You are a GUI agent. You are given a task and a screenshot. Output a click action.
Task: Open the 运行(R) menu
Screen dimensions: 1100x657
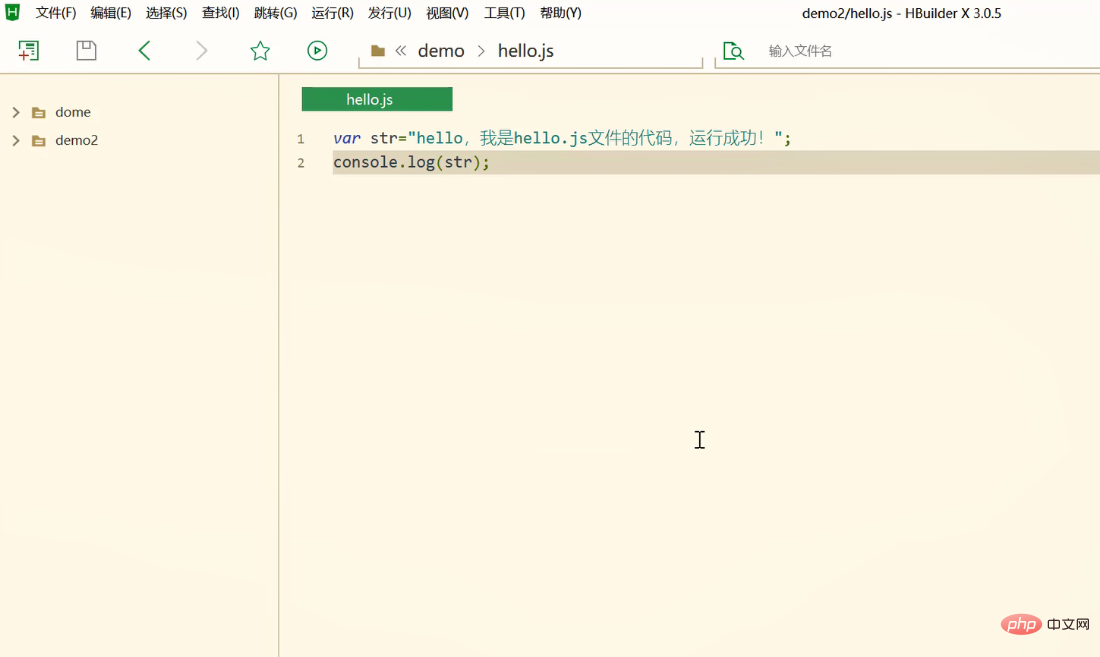(x=333, y=13)
